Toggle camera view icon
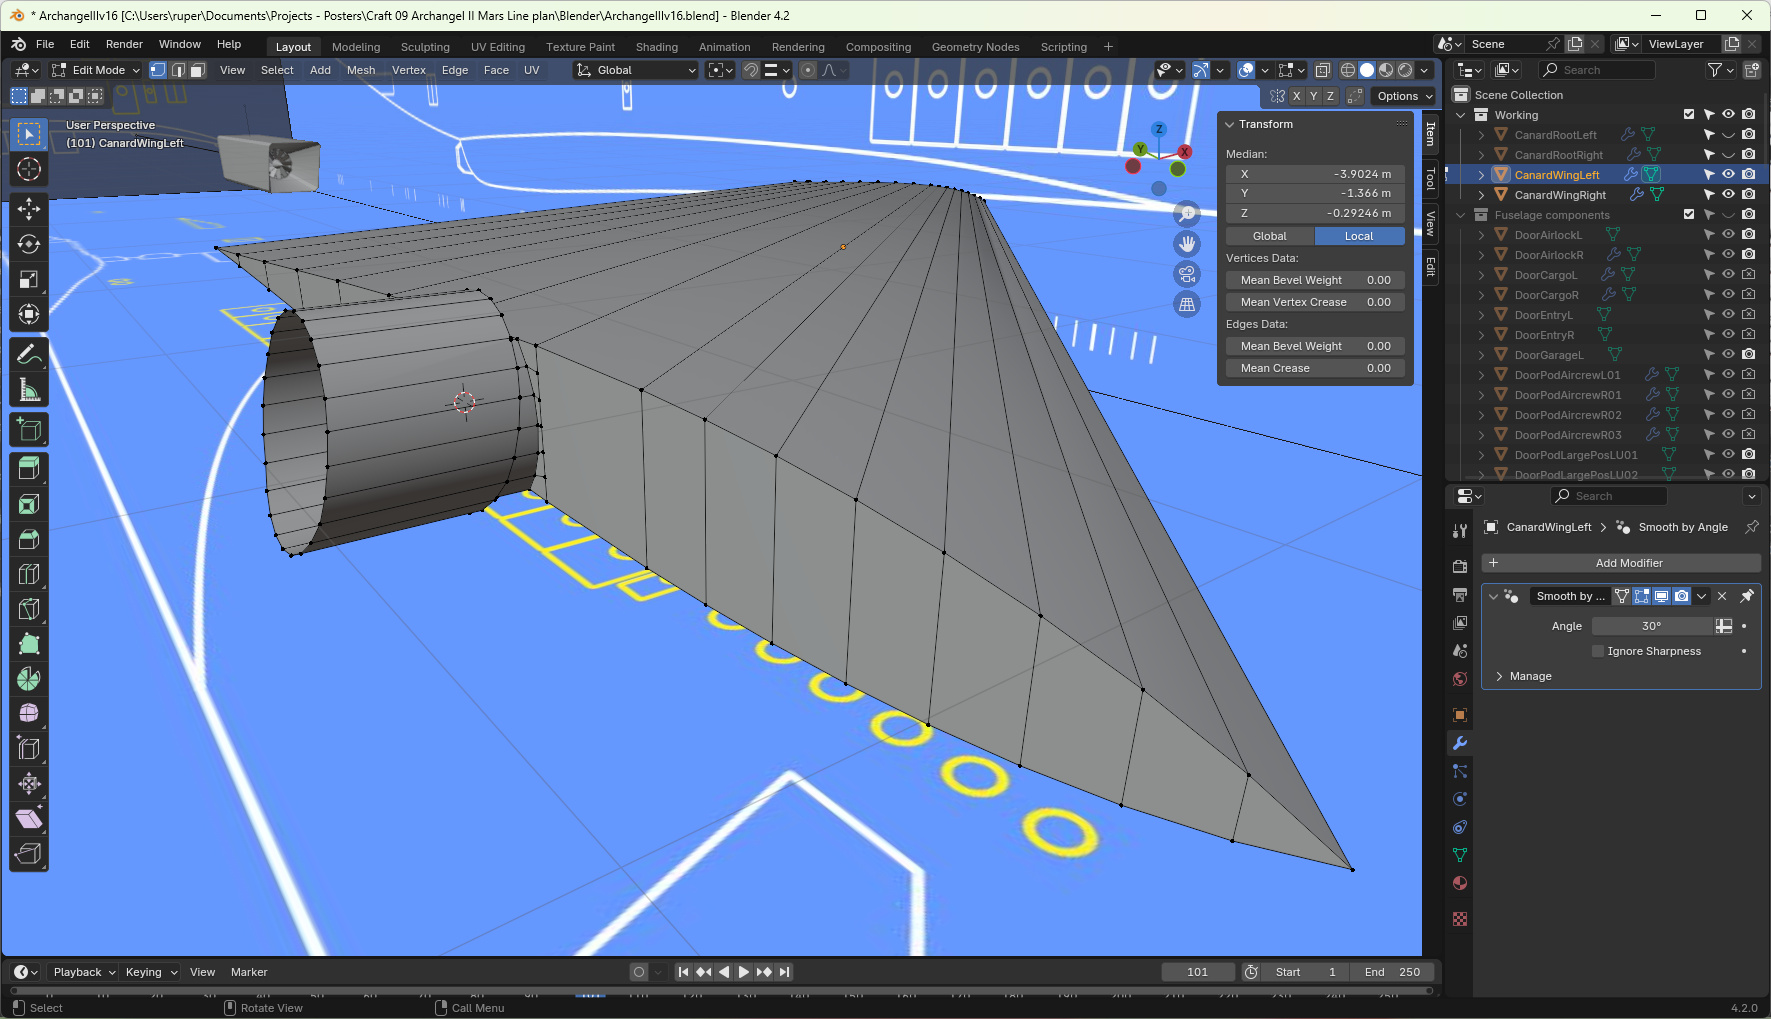Image resolution: width=1771 pixels, height=1019 pixels. (1187, 274)
